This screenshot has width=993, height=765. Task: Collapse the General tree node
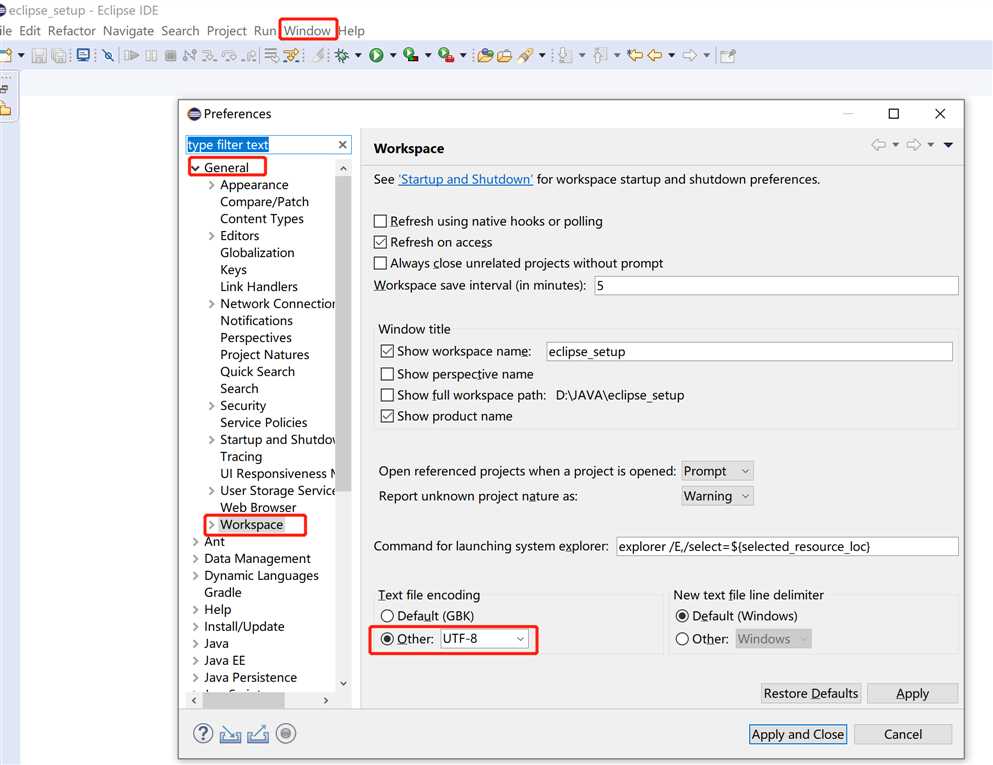(195, 168)
